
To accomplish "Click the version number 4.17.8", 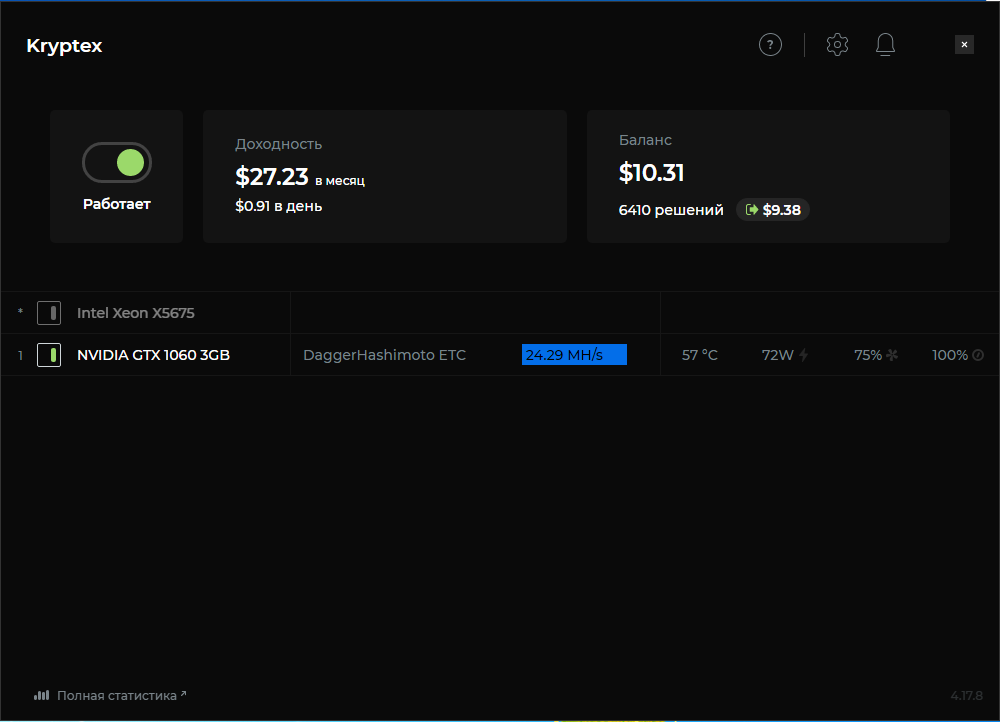I will pos(966,695).
